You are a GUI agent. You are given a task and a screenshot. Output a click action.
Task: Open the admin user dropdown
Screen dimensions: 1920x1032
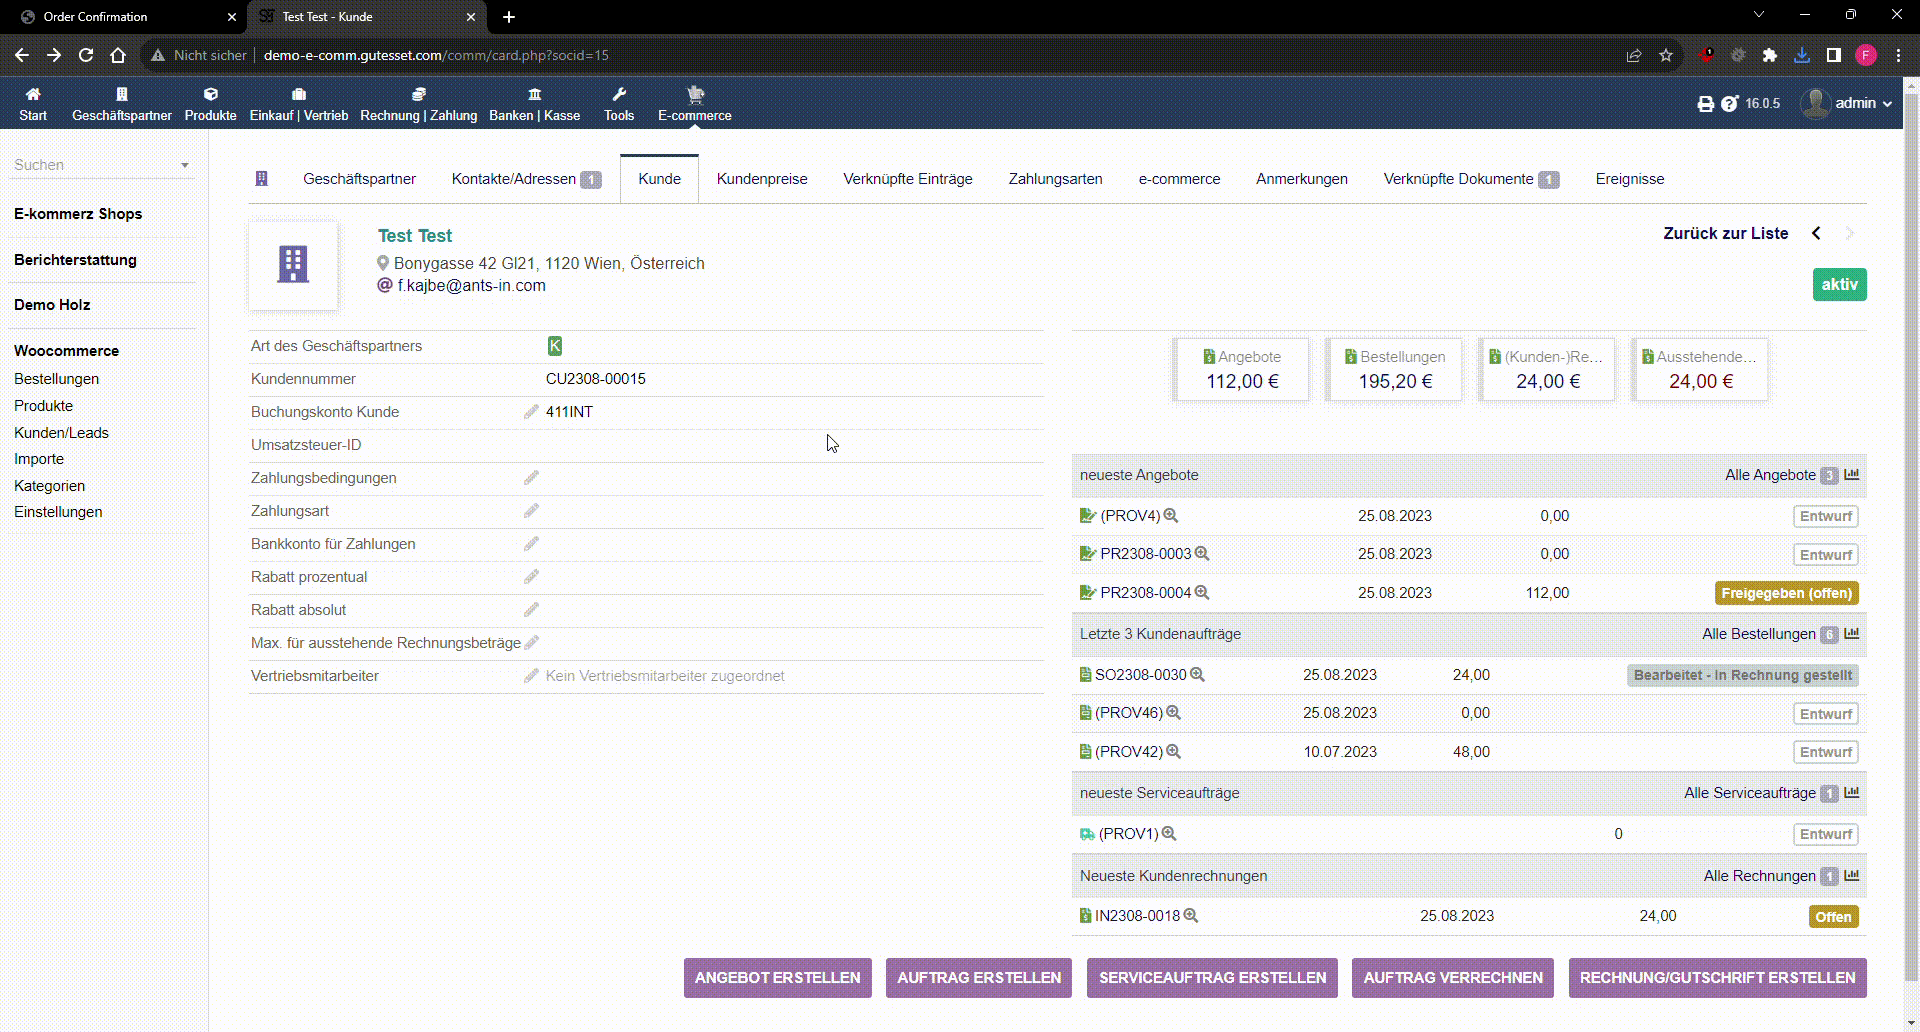[1846, 103]
